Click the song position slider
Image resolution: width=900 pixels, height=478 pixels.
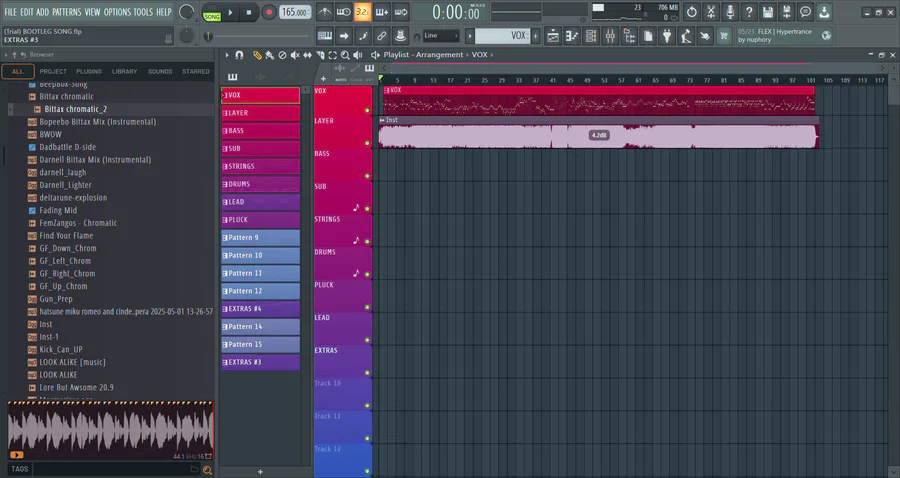click(258, 36)
